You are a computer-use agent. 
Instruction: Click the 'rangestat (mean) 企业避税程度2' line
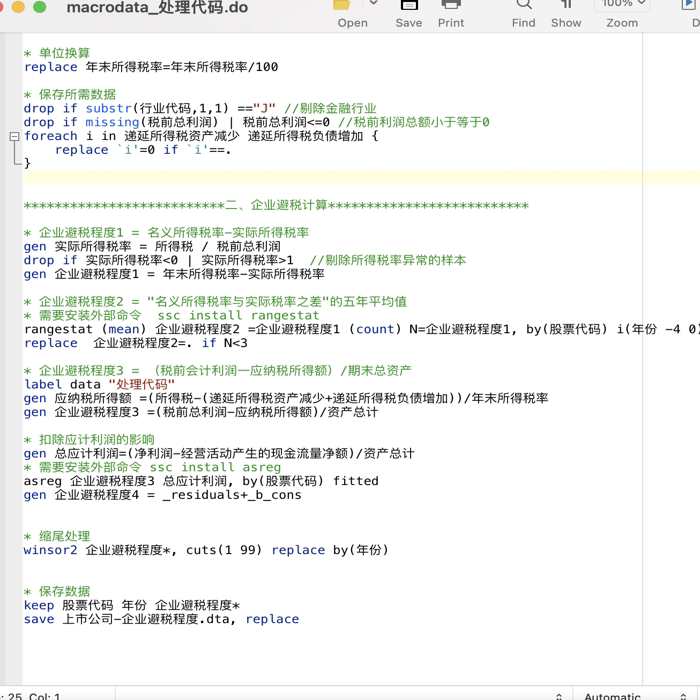362,329
